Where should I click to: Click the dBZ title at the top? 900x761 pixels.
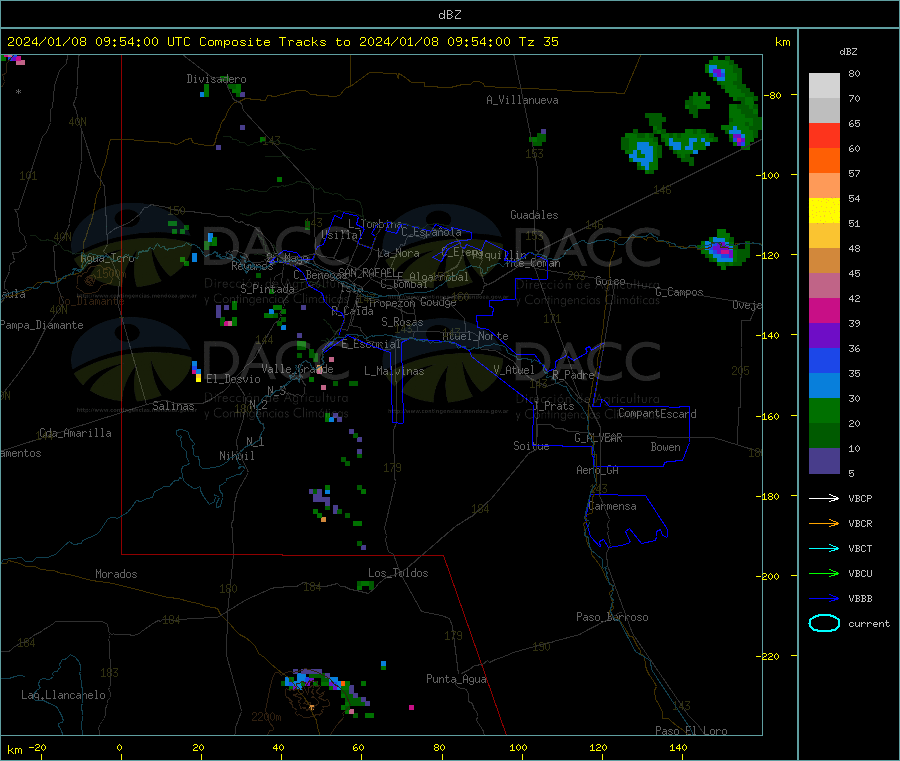(x=449, y=15)
